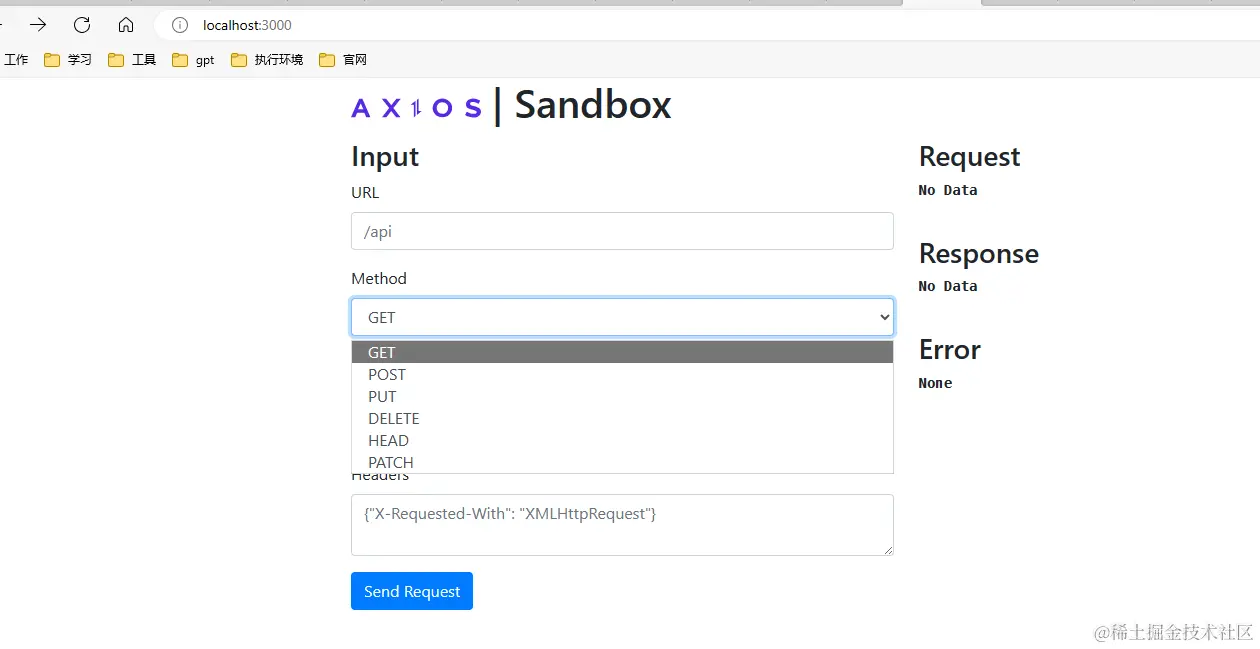Click the Send Request button
Viewport: 1260px width, 649px height.
click(412, 591)
